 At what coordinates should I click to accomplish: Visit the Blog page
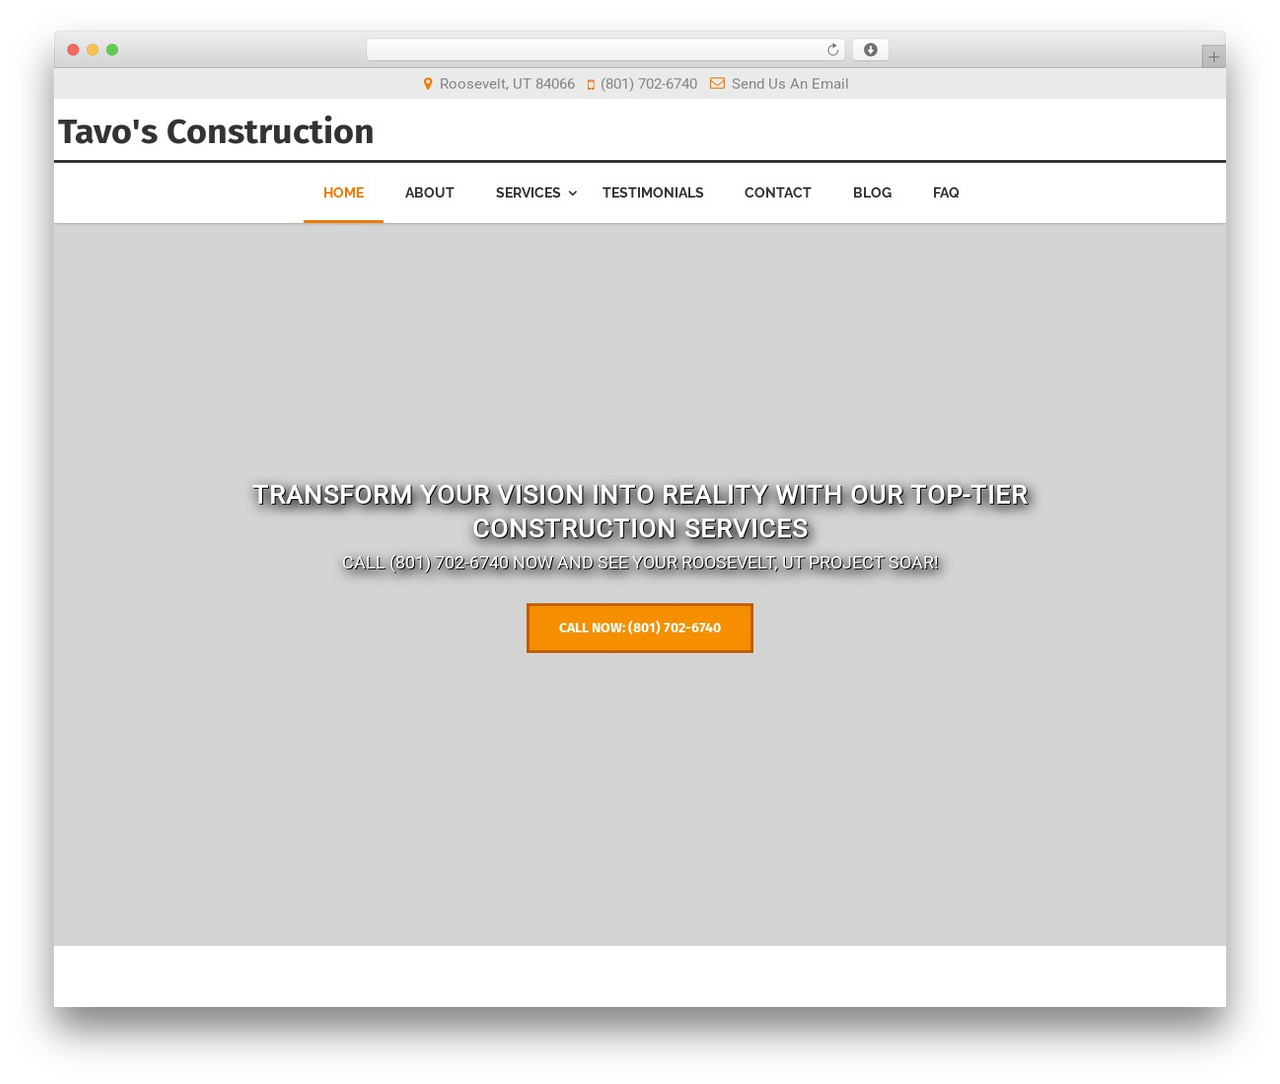coord(872,193)
